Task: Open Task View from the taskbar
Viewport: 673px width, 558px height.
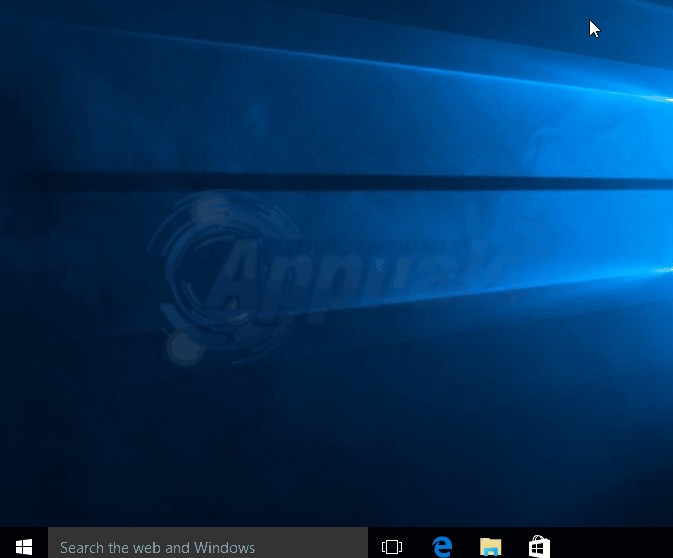Action: [392, 546]
